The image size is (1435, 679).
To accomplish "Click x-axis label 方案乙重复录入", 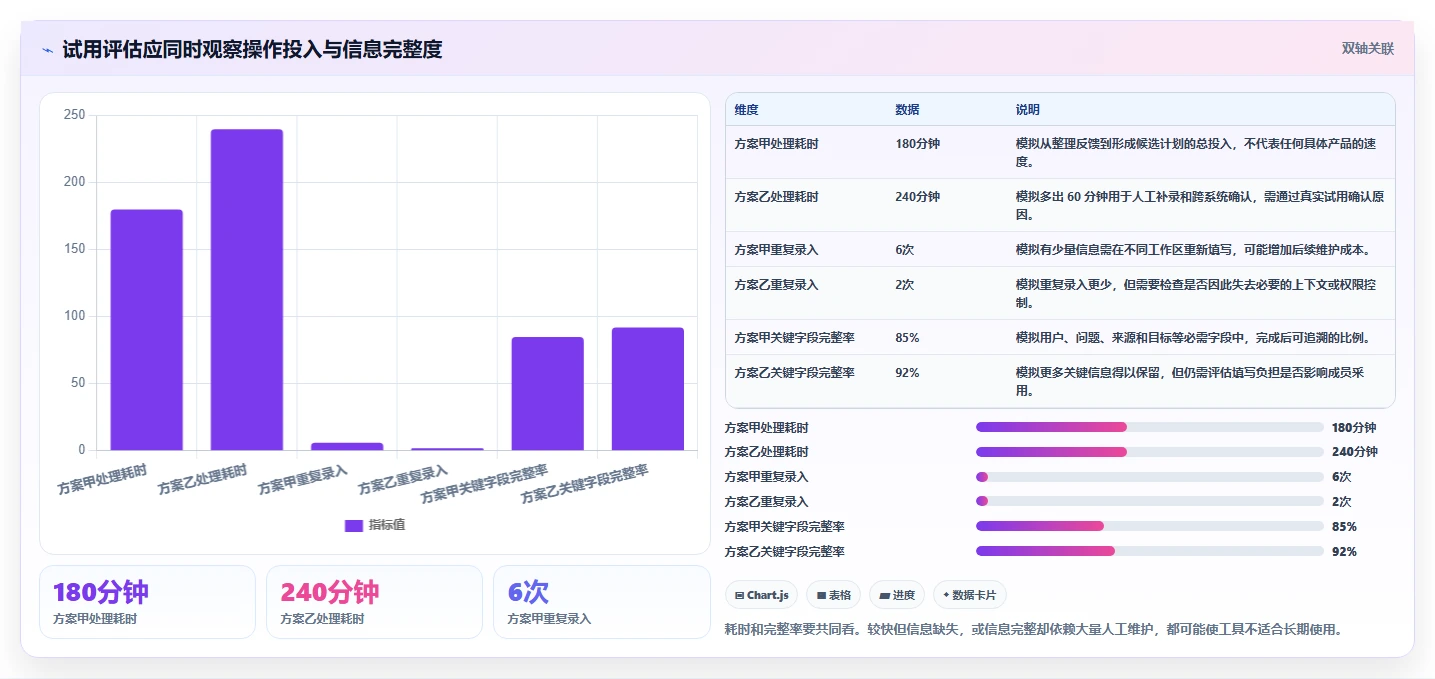I will click(404, 480).
